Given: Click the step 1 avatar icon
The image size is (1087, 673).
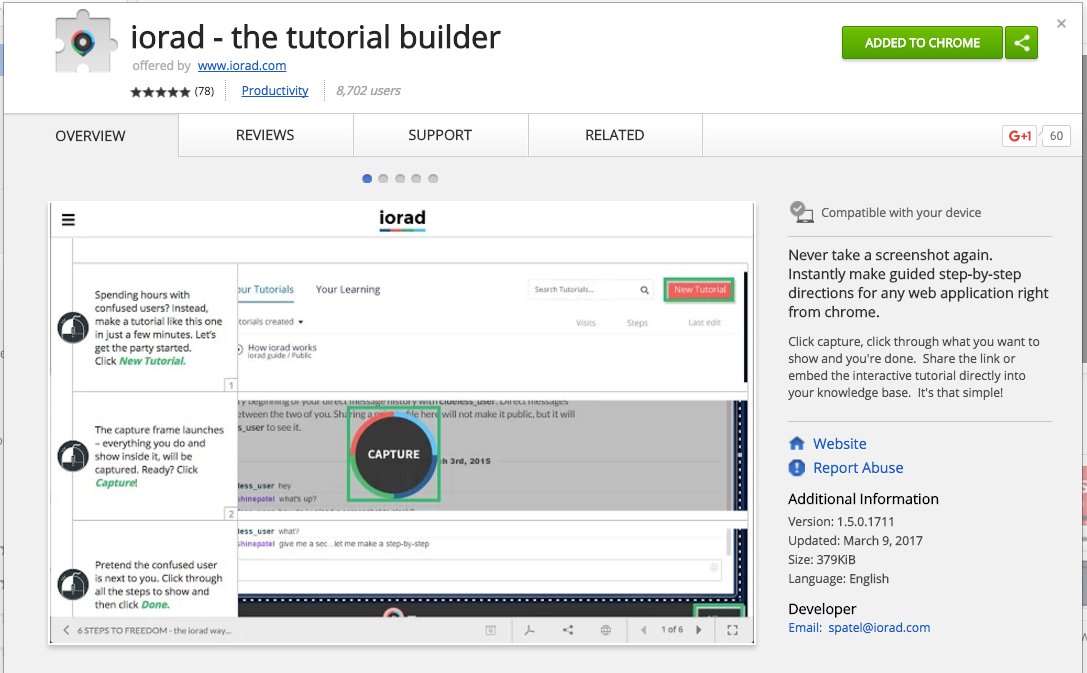Looking at the screenshot, I should click(73, 328).
